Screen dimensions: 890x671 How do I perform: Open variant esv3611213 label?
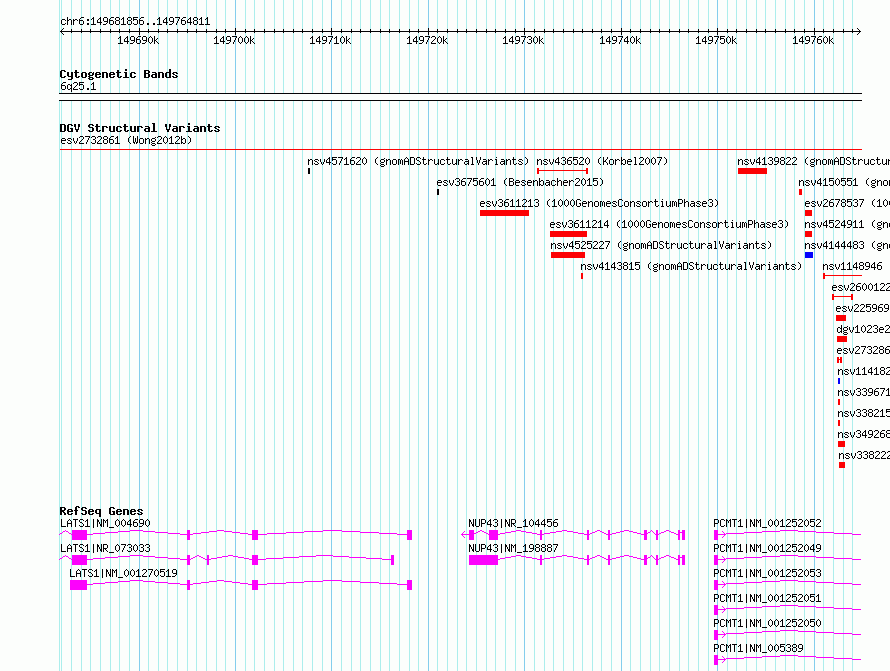(x=599, y=203)
